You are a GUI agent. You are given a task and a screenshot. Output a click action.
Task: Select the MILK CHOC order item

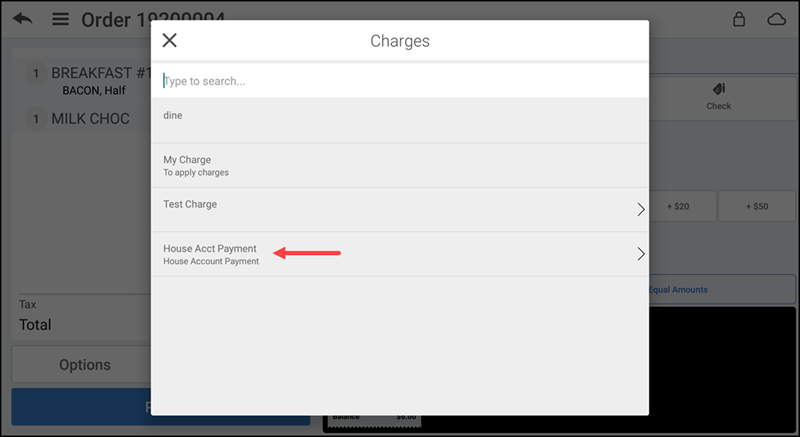coord(82,119)
